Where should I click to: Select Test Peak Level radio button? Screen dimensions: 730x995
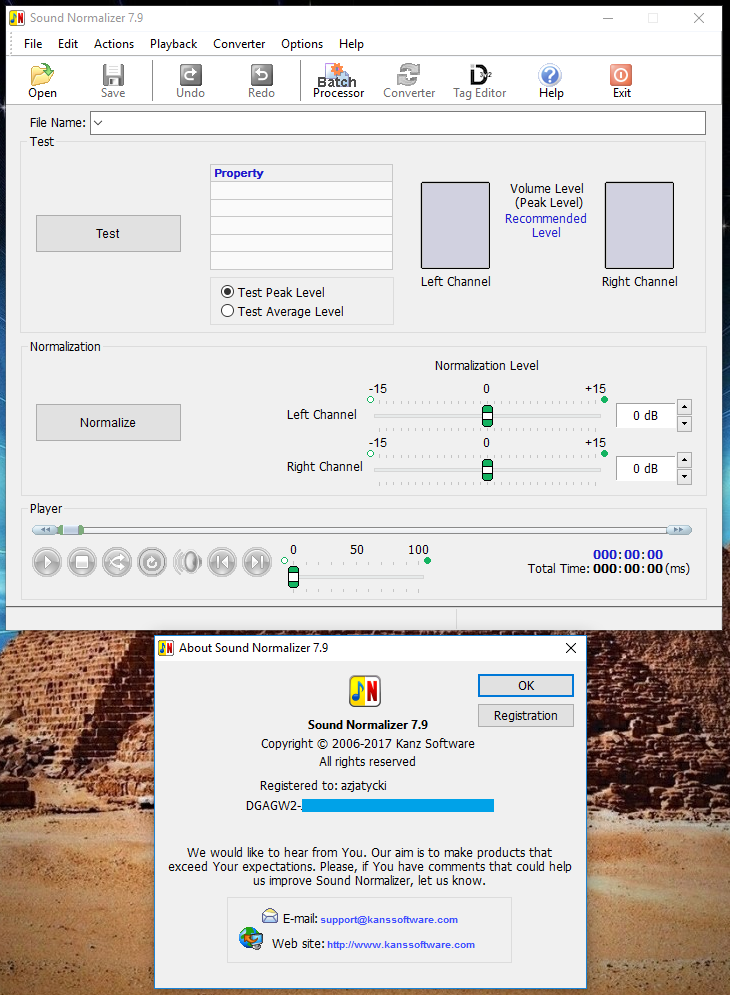tap(227, 292)
